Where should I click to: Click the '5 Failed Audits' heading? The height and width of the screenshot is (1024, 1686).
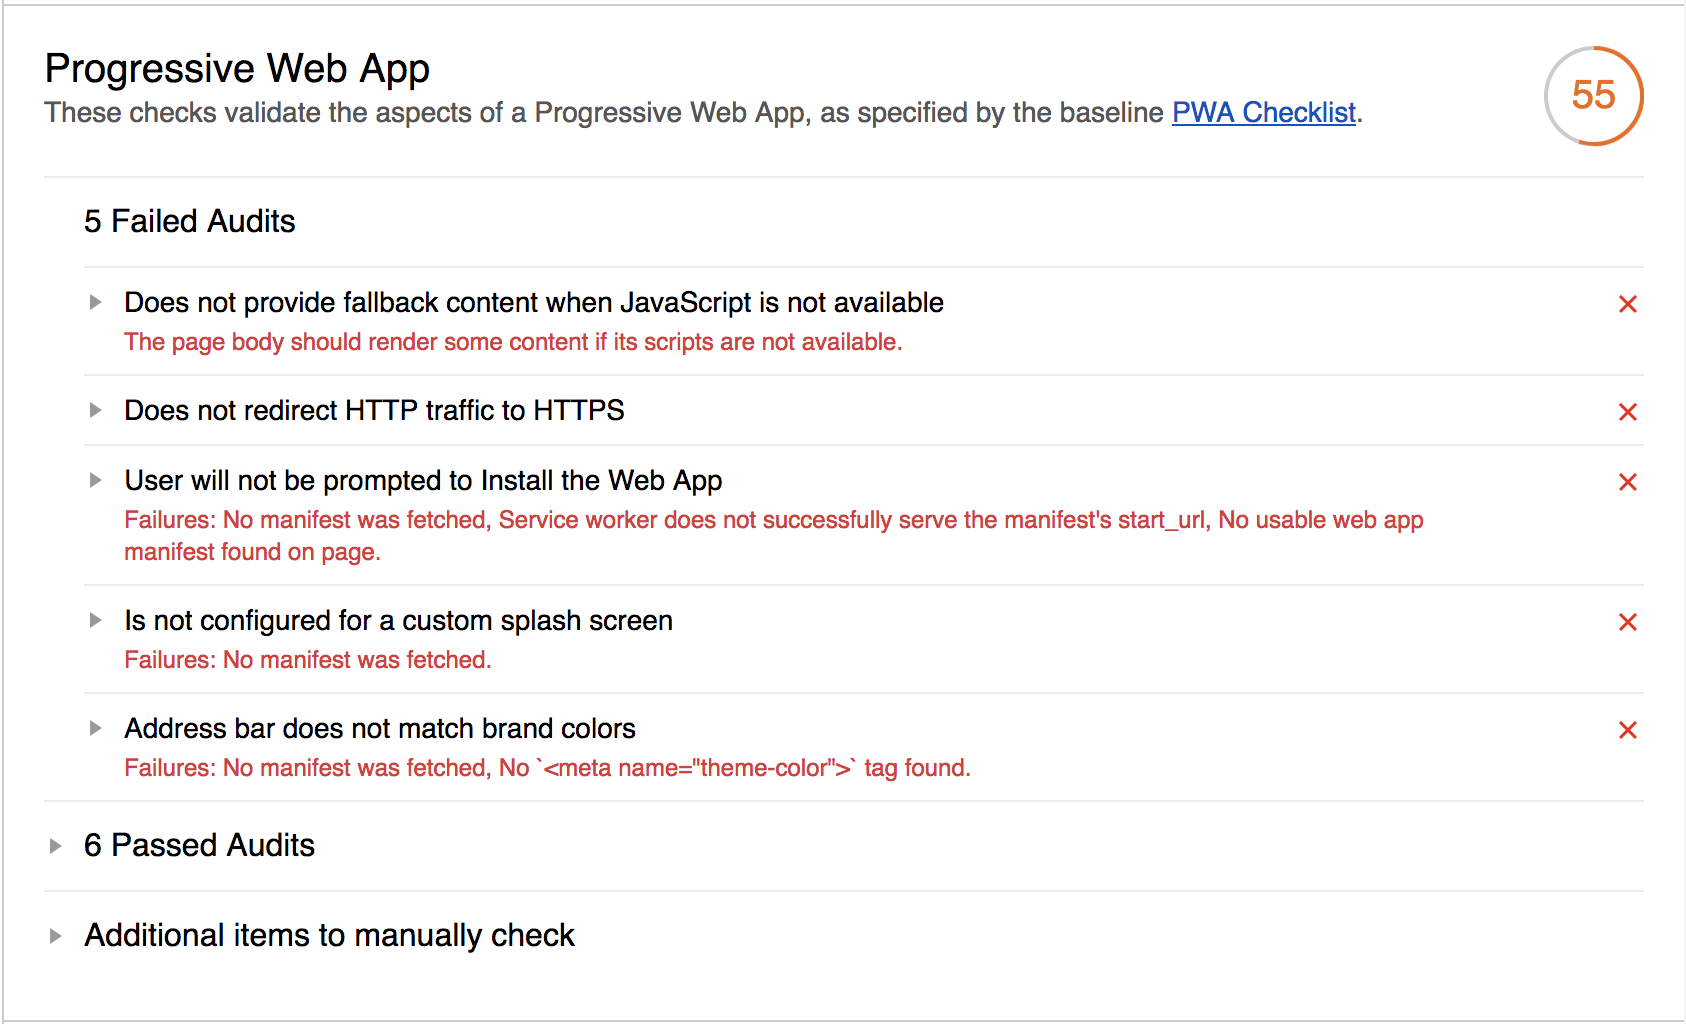(x=190, y=222)
